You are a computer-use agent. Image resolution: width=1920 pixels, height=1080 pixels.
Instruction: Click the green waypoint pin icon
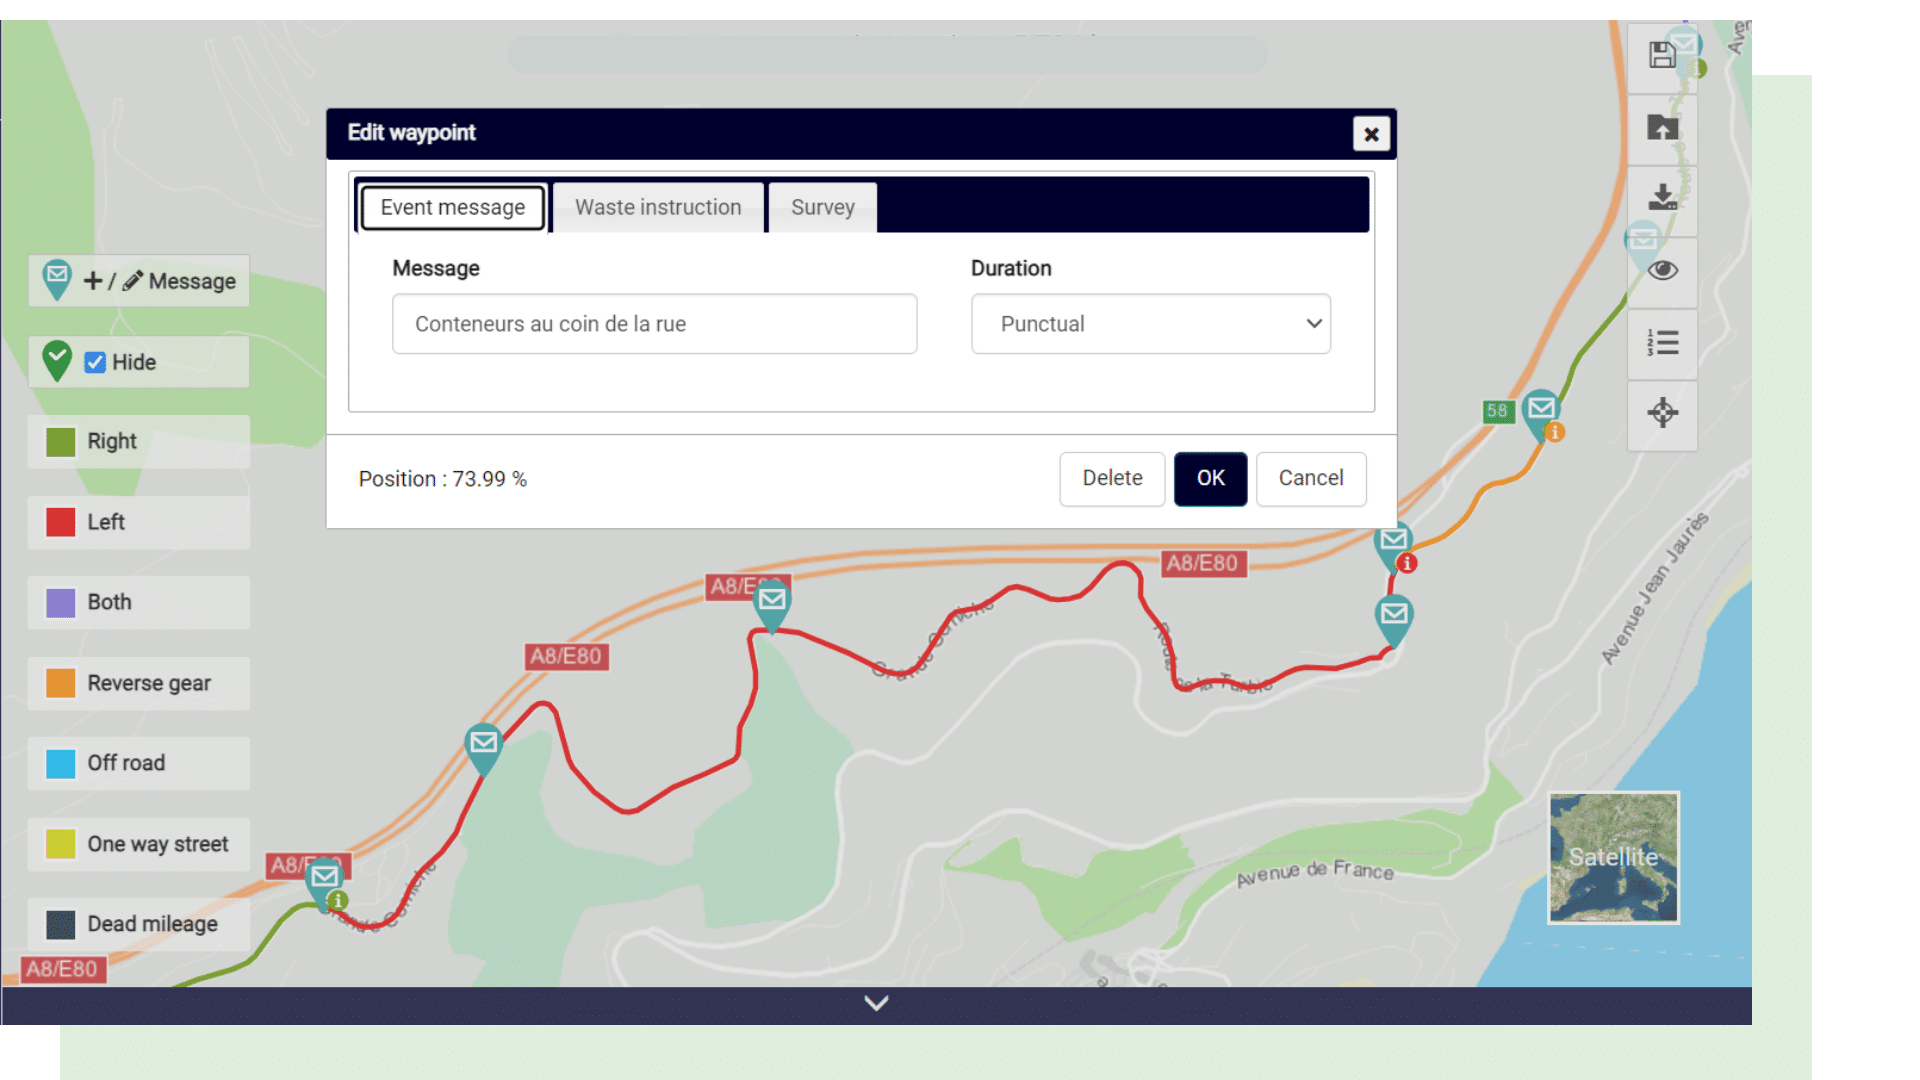[x=57, y=360]
